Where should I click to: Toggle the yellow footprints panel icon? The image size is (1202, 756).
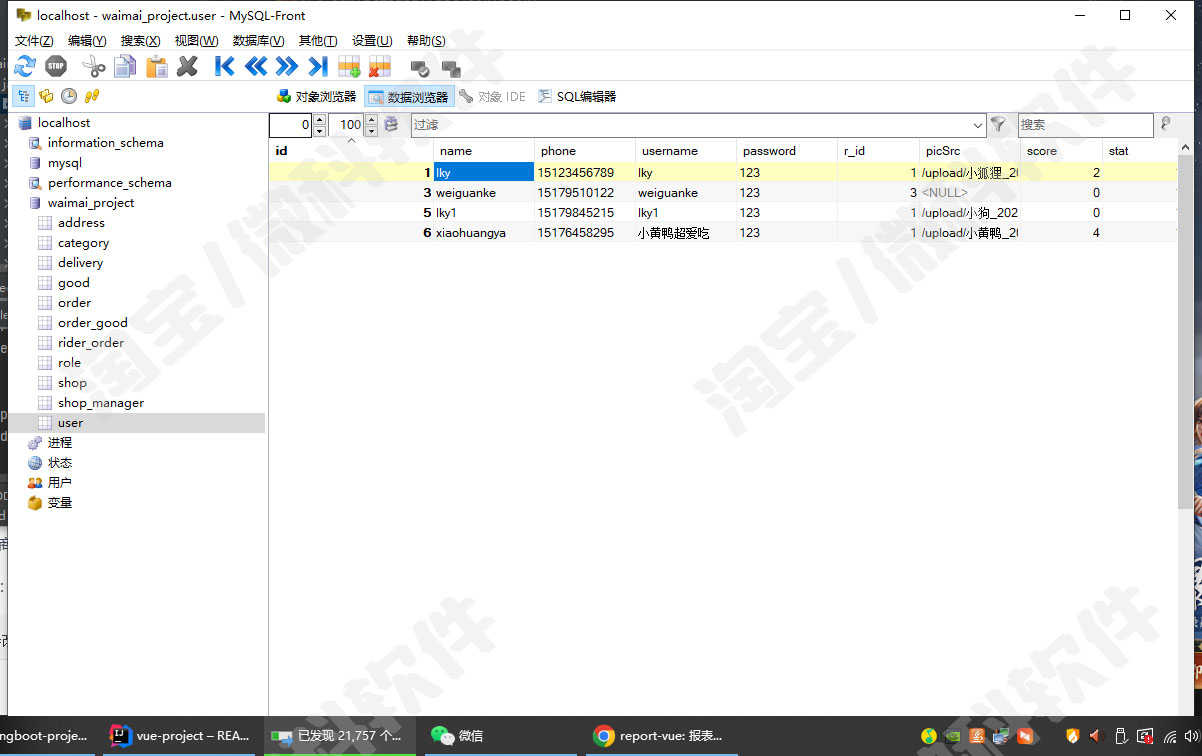tap(92, 96)
